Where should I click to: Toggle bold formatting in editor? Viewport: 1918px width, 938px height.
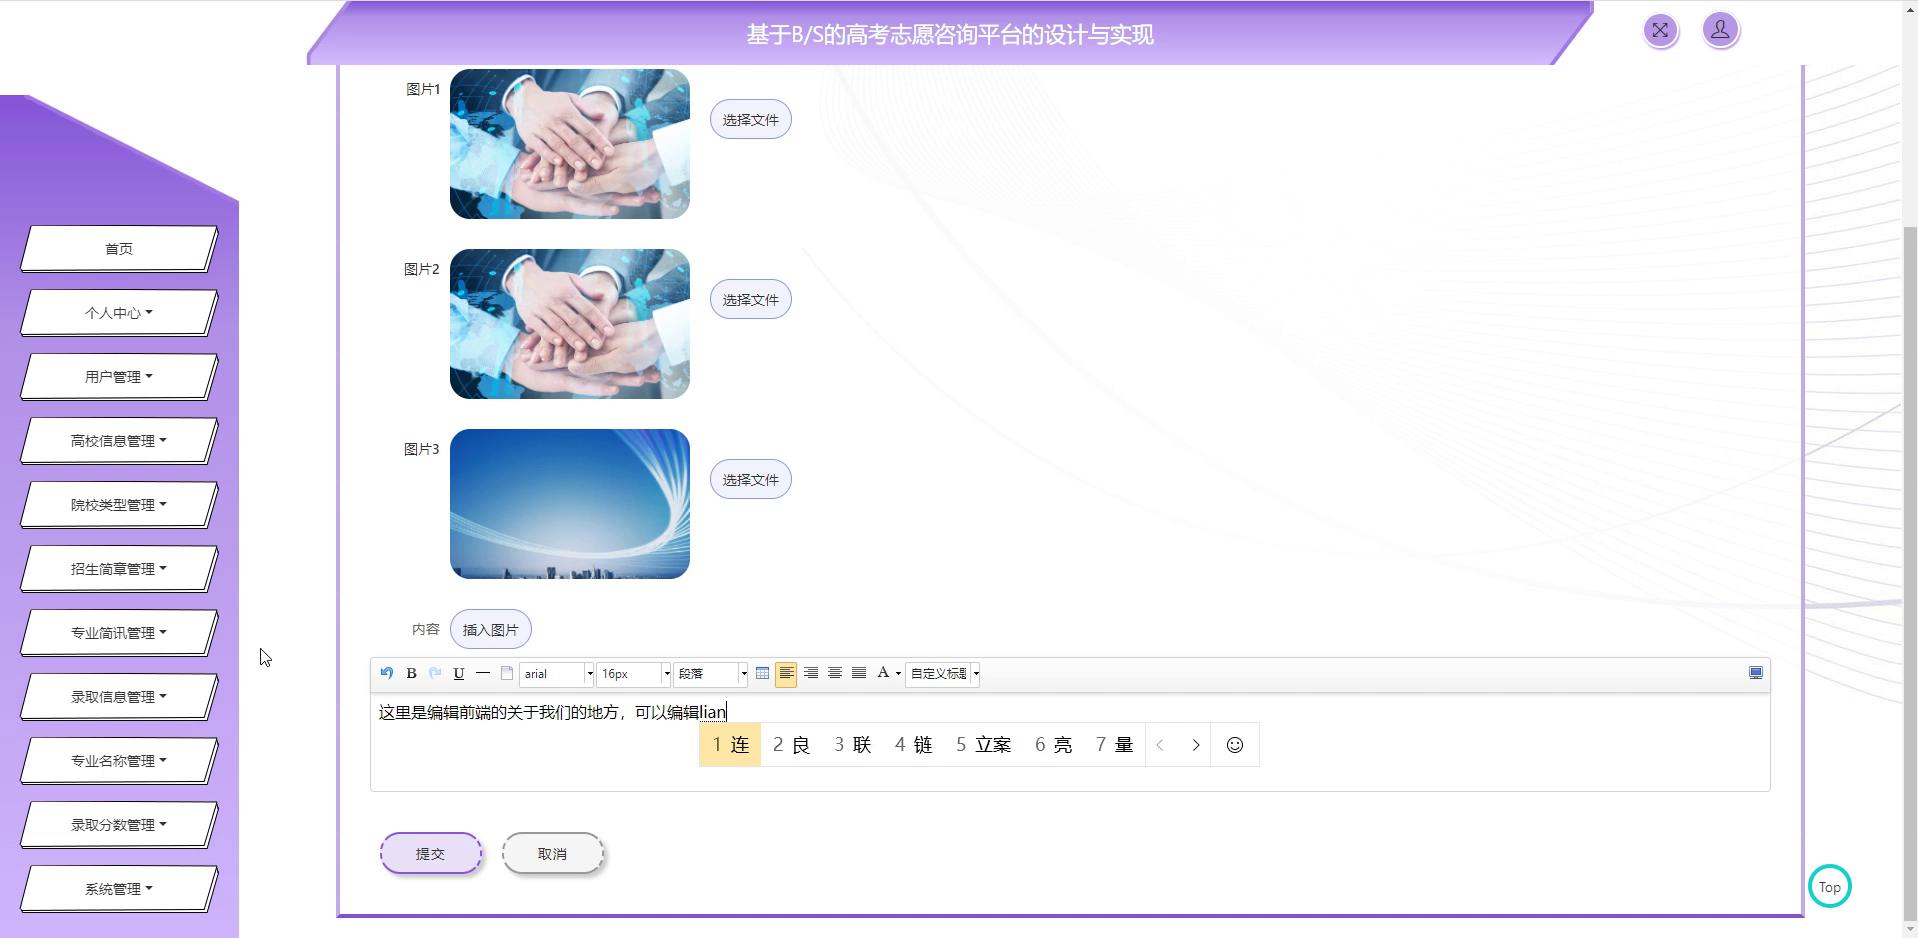(x=411, y=673)
